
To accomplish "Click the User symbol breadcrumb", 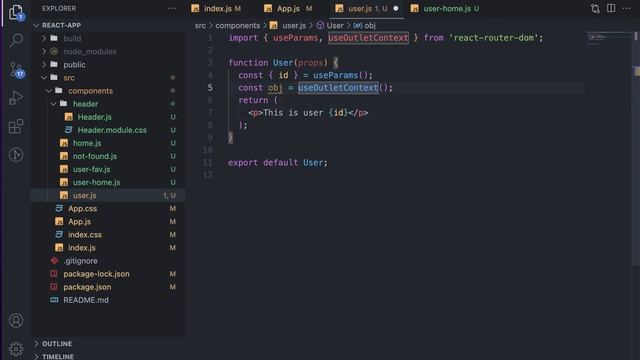I will (335, 25).
